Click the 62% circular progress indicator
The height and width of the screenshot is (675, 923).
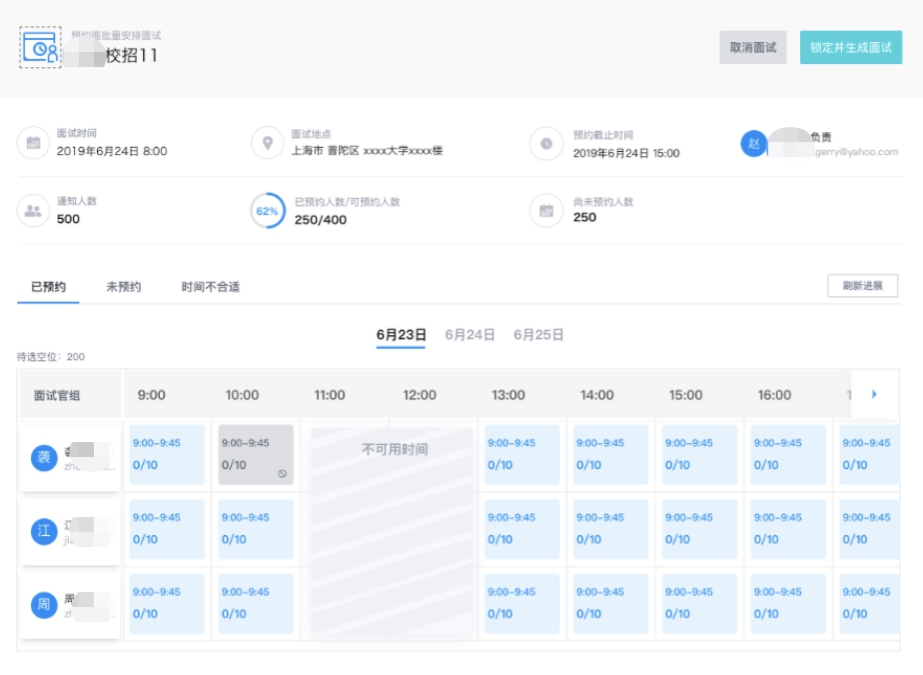pyautogui.click(x=267, y=211)
